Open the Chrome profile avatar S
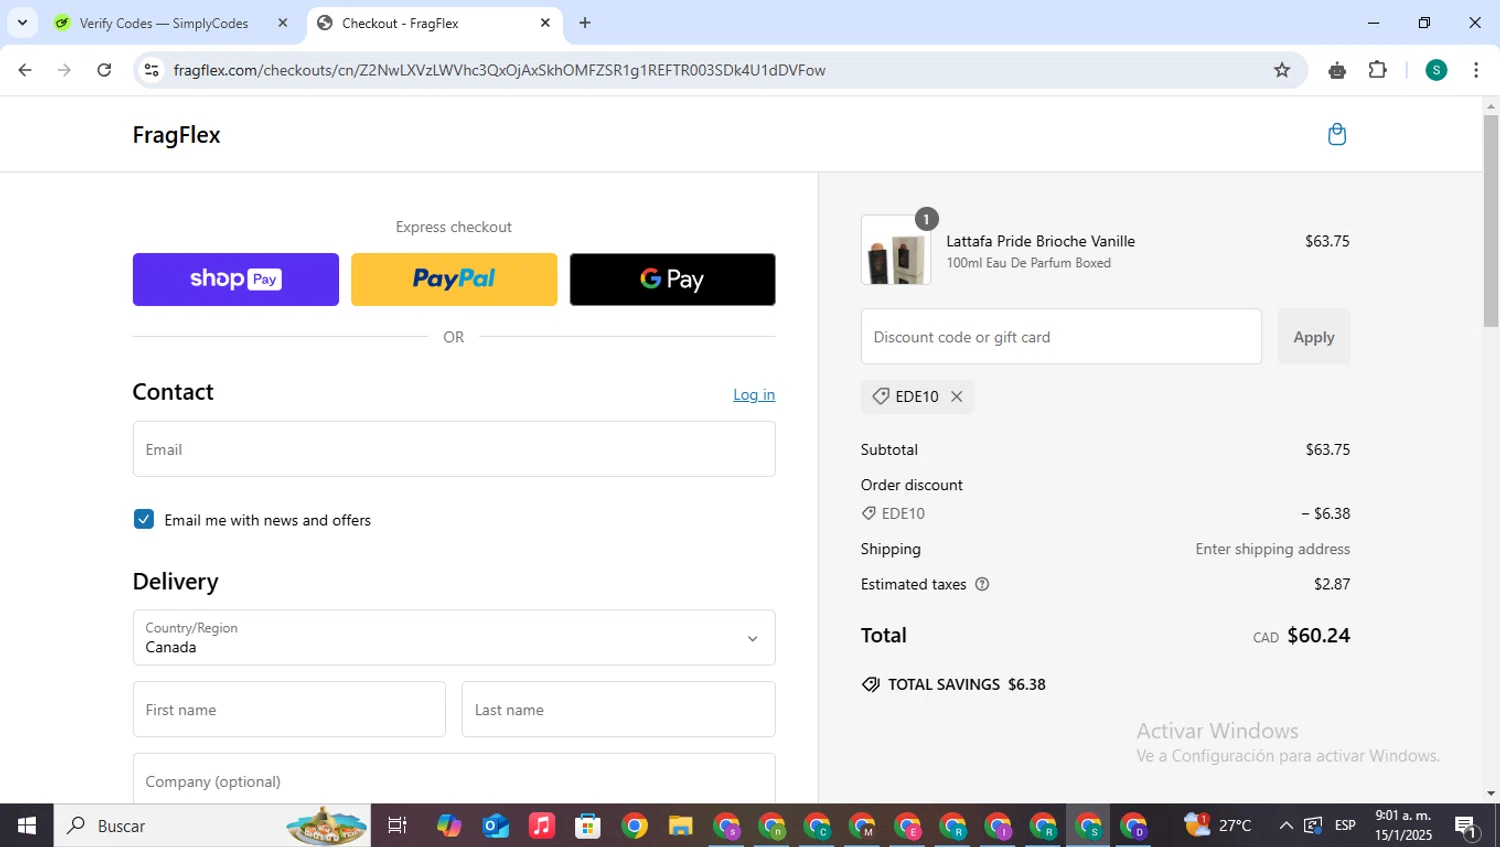Screen dimensions: 1500x847 tap(1436, 70)
